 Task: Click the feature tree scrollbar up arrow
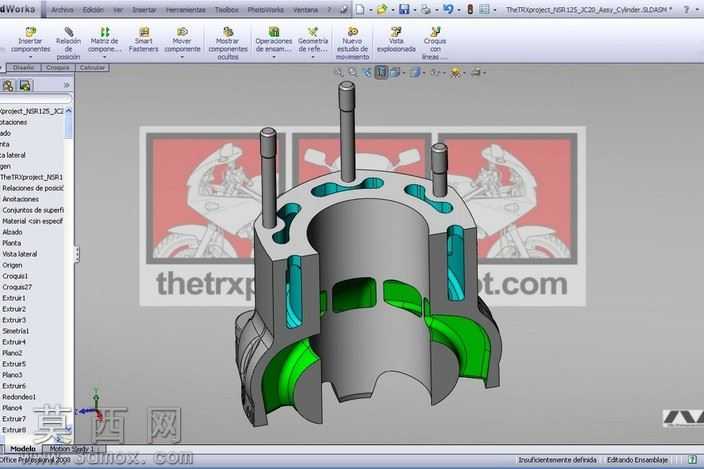[69, 110]
